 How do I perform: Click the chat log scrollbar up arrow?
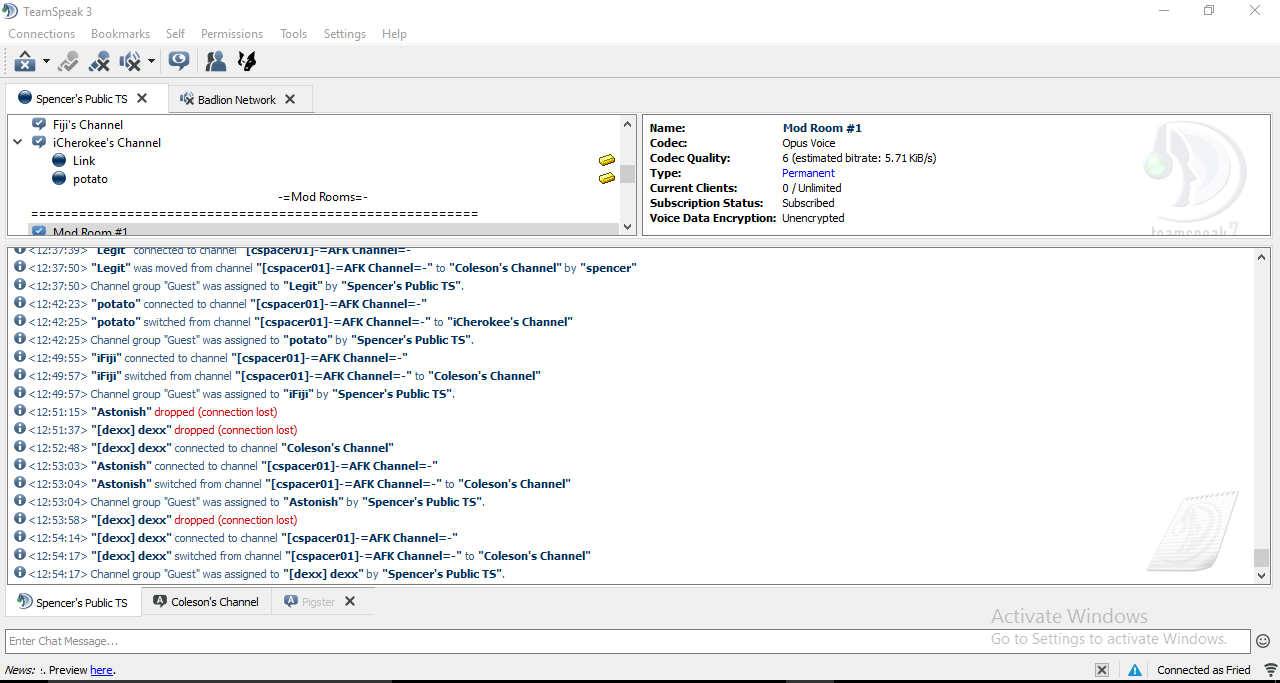click(x=1261, y=257)
